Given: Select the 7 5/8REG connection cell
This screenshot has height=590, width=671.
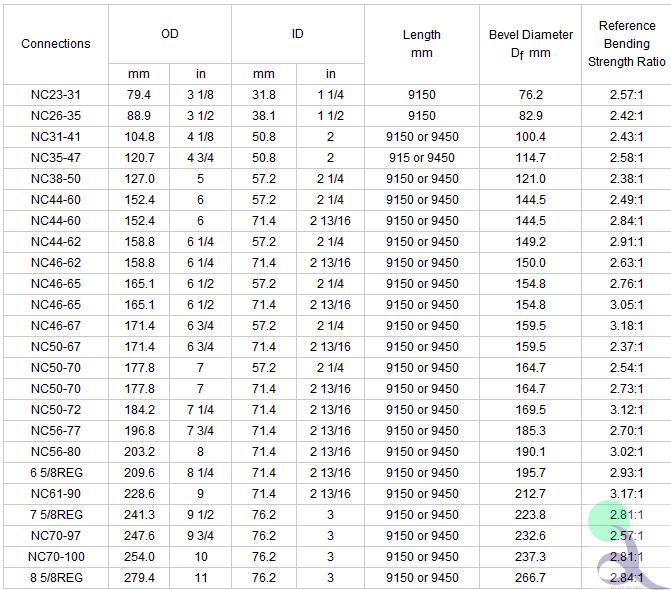Looking at the screenshot, I should [x=56, y=515].
